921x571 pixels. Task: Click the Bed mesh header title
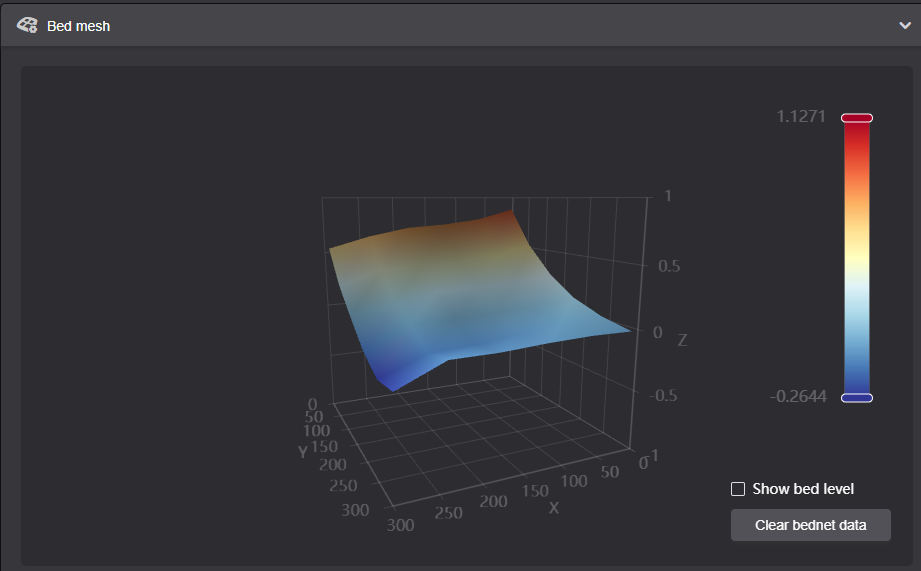point(78,26)
